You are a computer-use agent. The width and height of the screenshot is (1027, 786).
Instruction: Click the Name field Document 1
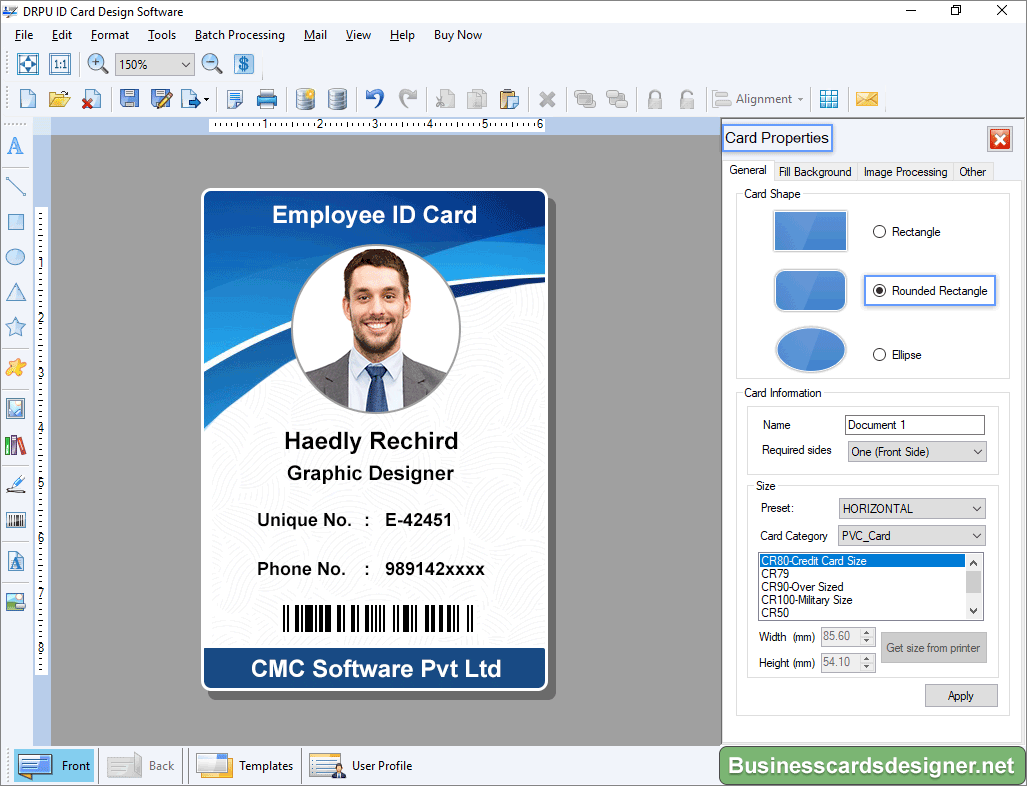[x=914, y=424]
